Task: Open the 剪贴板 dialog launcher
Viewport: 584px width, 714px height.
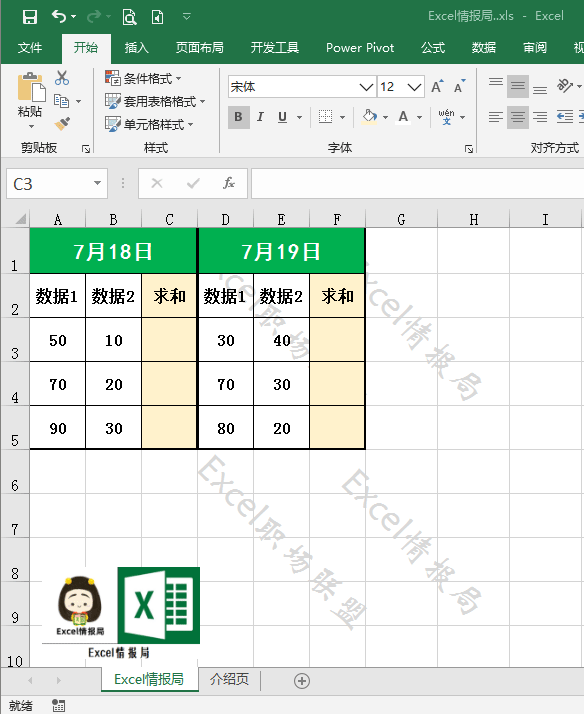Action: click(86, 149)
